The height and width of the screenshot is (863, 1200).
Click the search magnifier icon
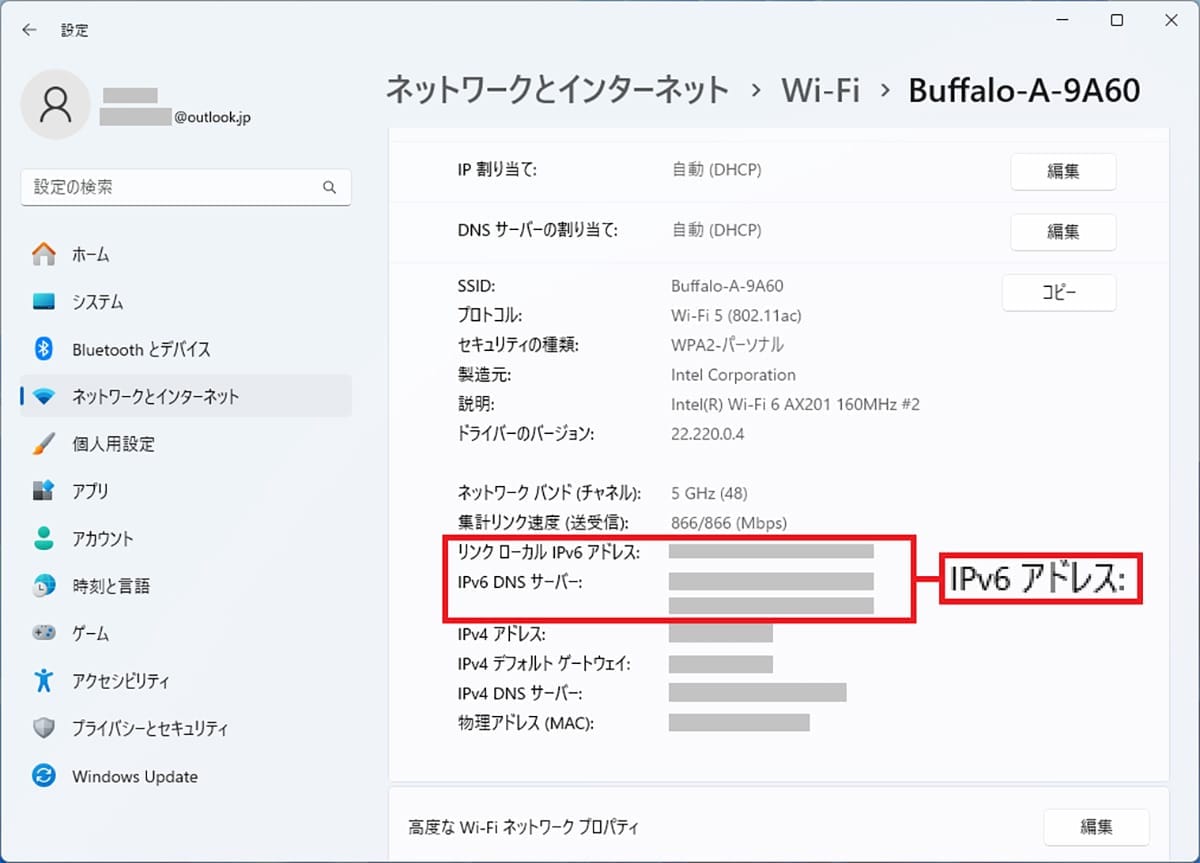click(329, 187)
